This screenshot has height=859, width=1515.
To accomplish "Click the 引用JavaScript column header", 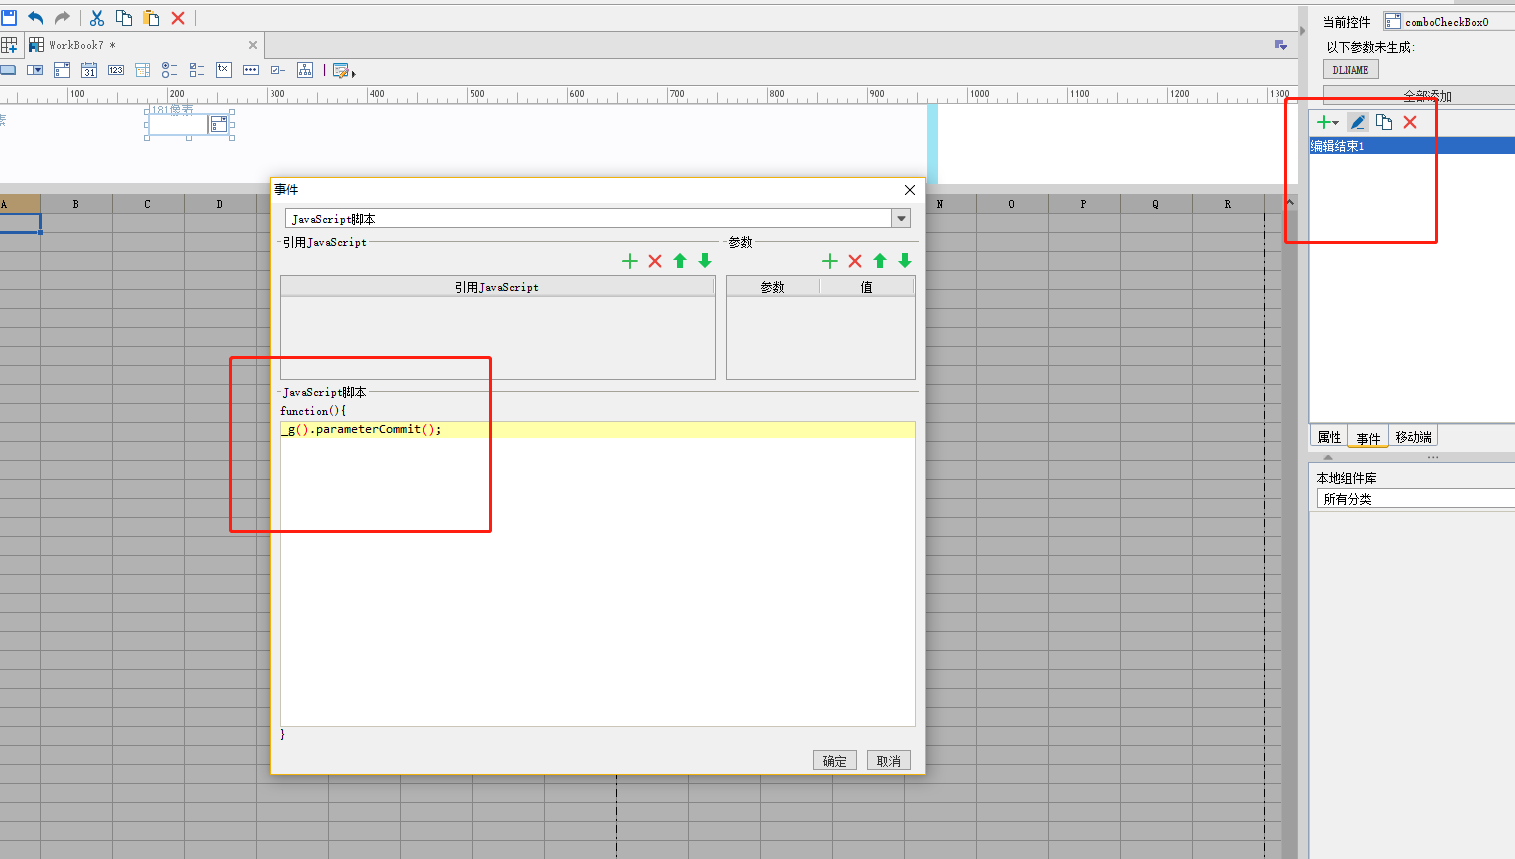I will pos(497,287).
